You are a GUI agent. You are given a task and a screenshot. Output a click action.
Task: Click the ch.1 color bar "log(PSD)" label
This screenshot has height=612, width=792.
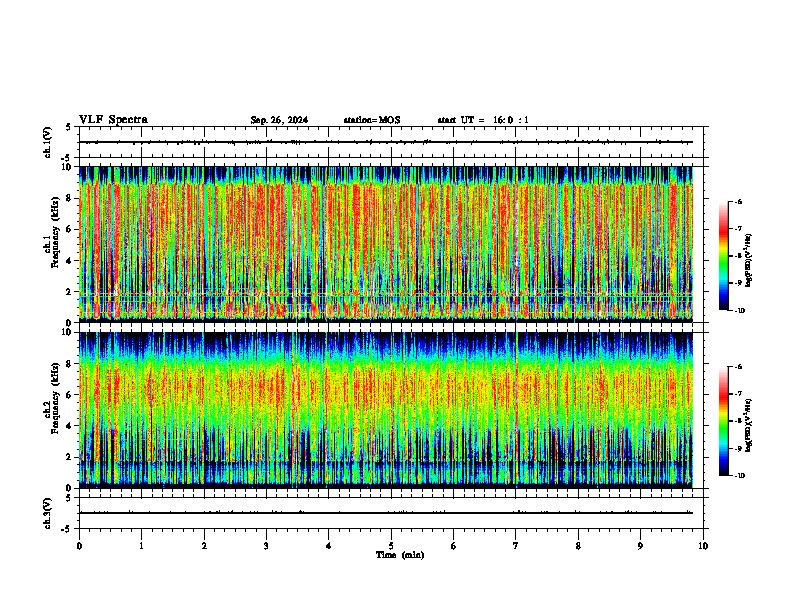pyautogui.click(x=749, y=261)
